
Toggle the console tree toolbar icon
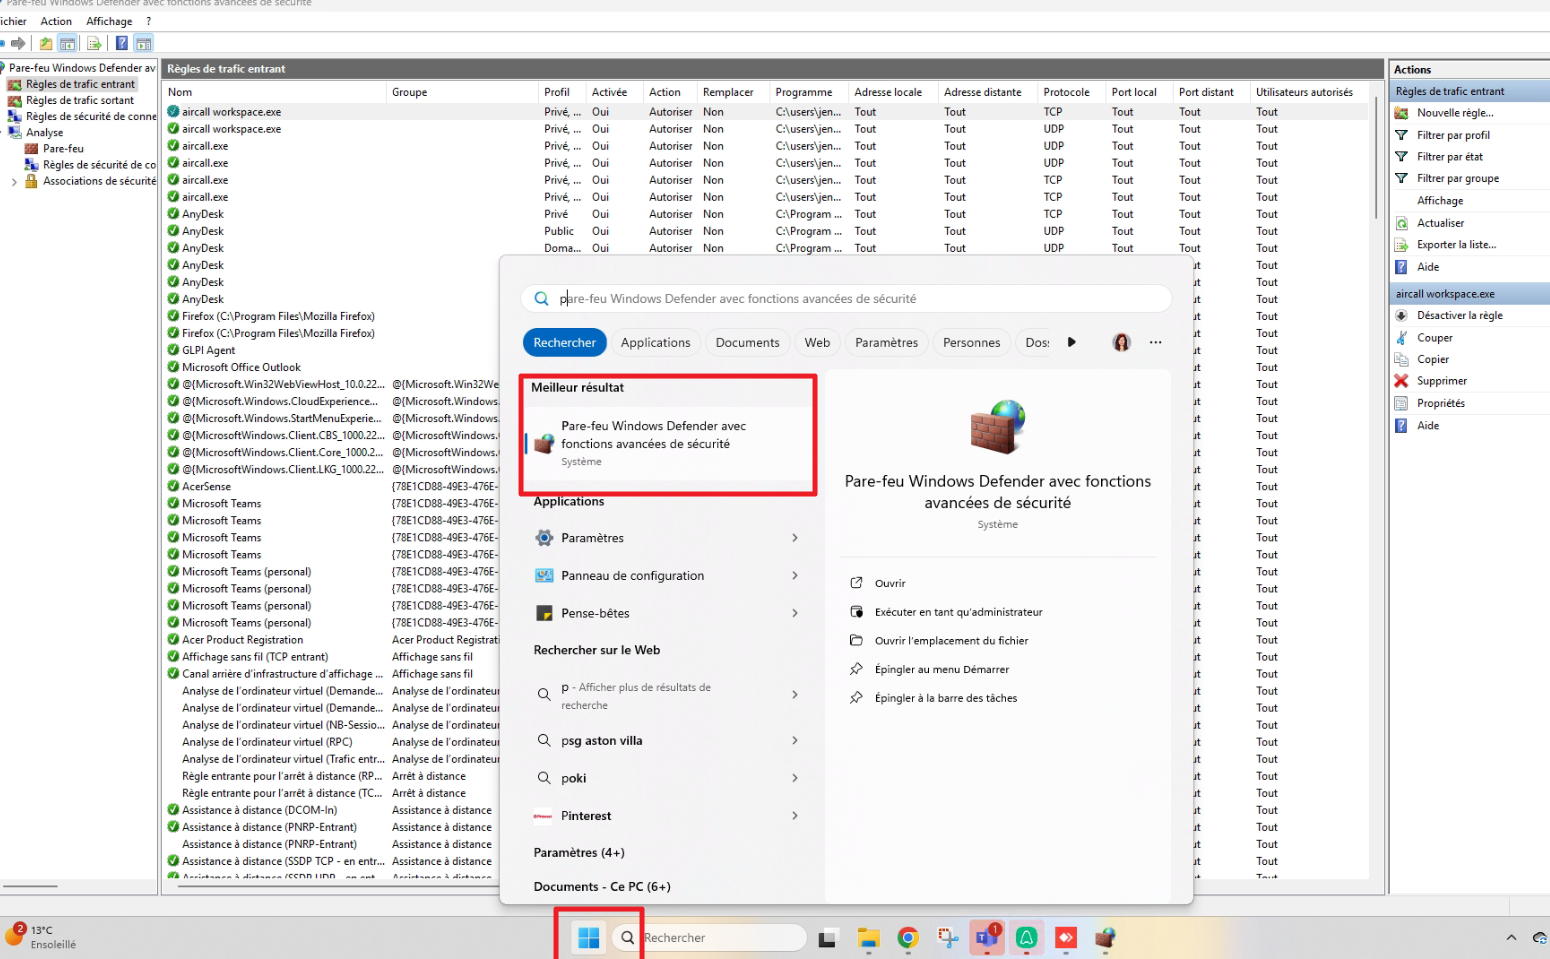pyautogui.click(x=67, y=43)
